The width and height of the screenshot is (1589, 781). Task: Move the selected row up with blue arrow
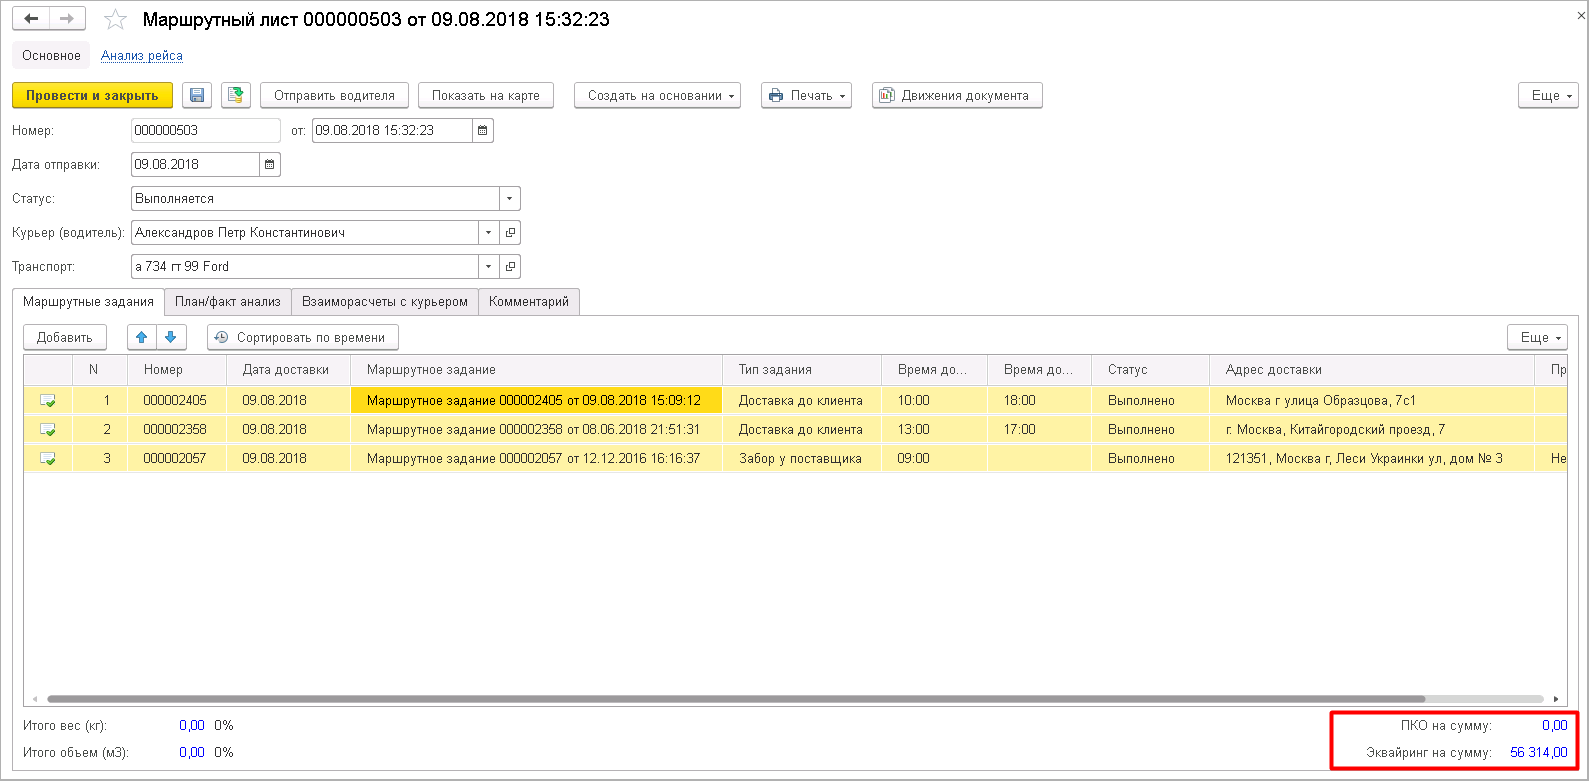[x=142, y=337]
